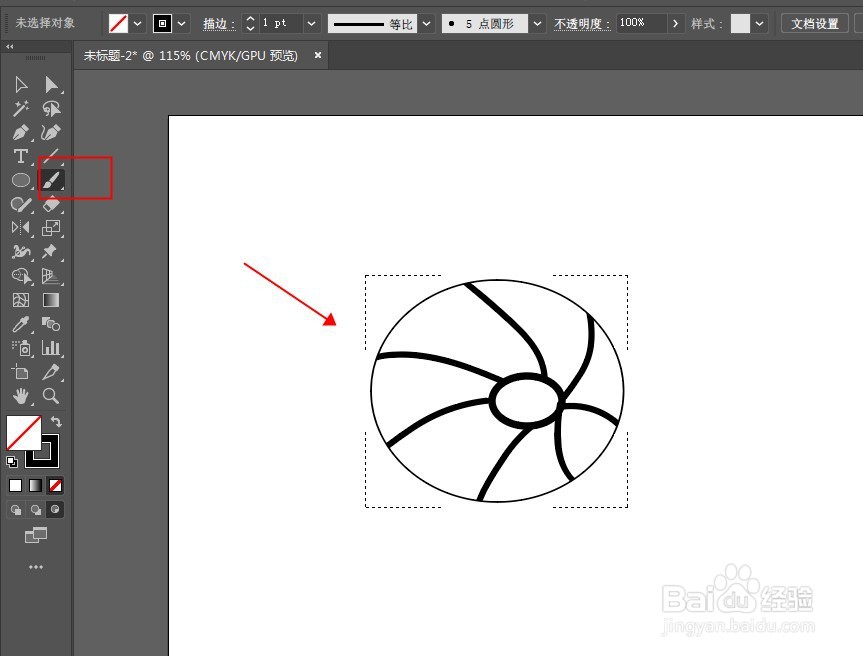Viewport: 863px width, 656px height.
Task: Expand the brush definition dropdown arrow
Action: 537,24
